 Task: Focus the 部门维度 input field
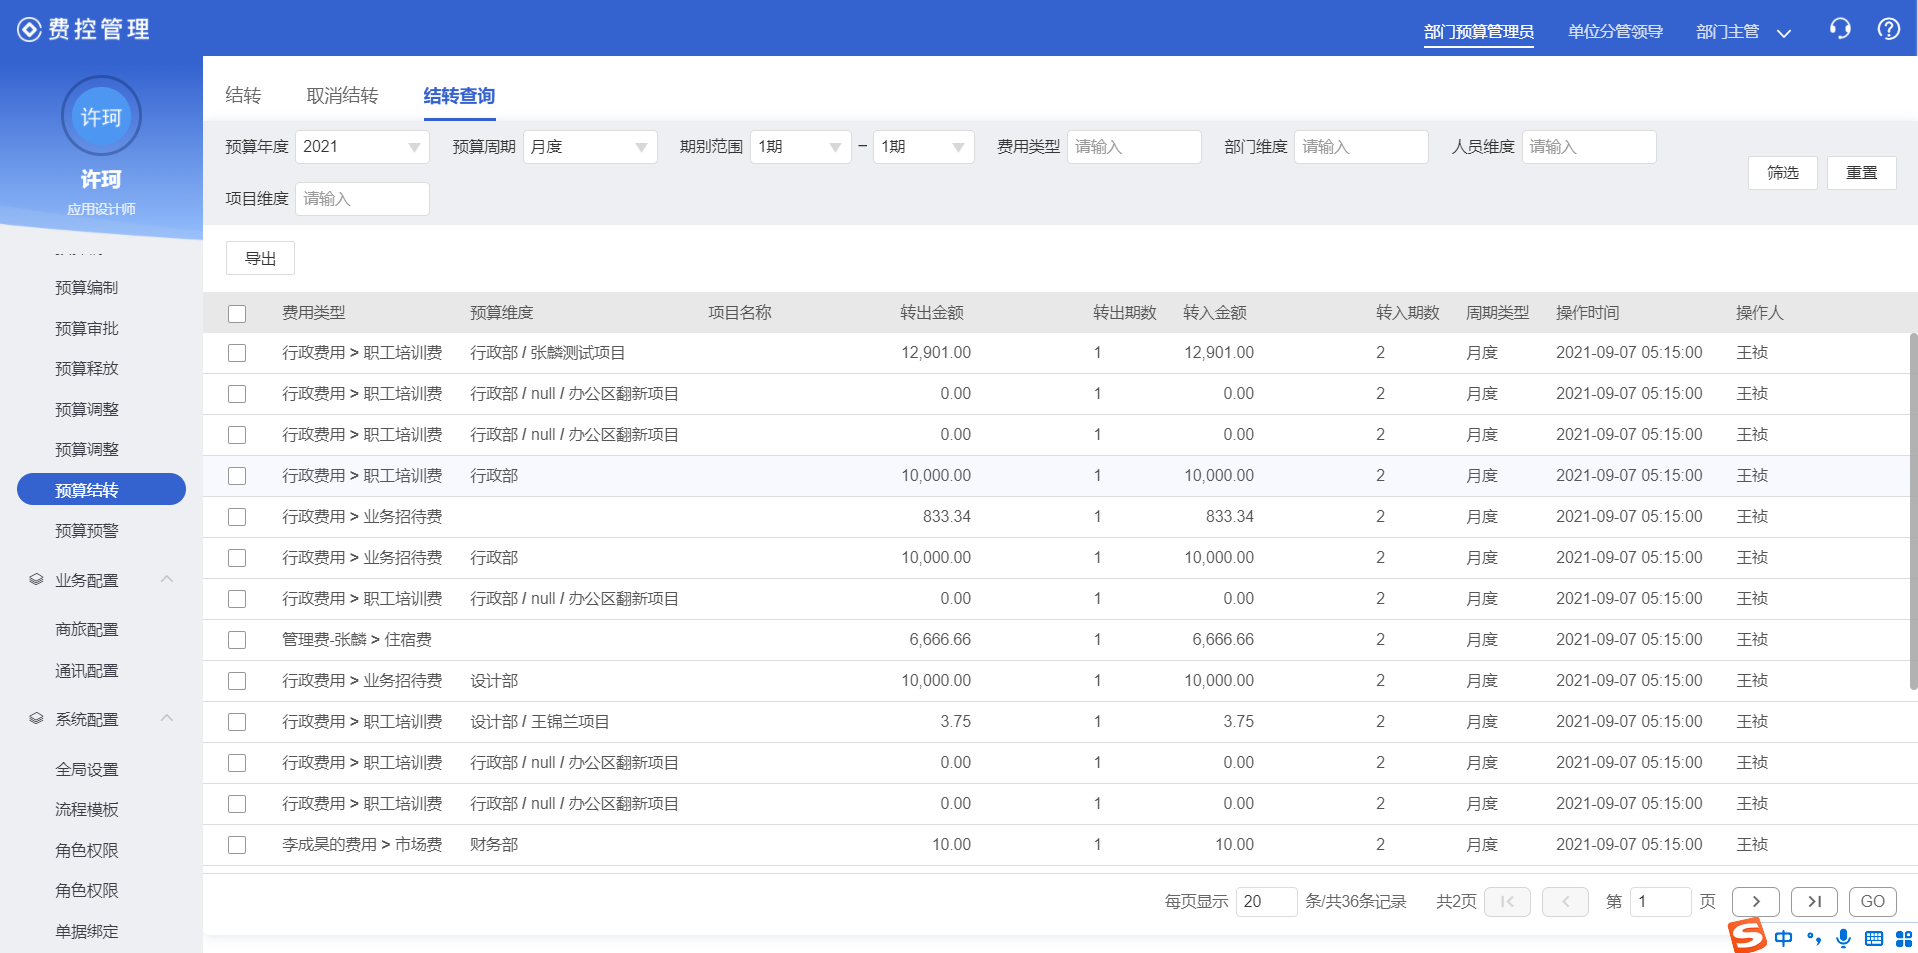click(1361, 147)
